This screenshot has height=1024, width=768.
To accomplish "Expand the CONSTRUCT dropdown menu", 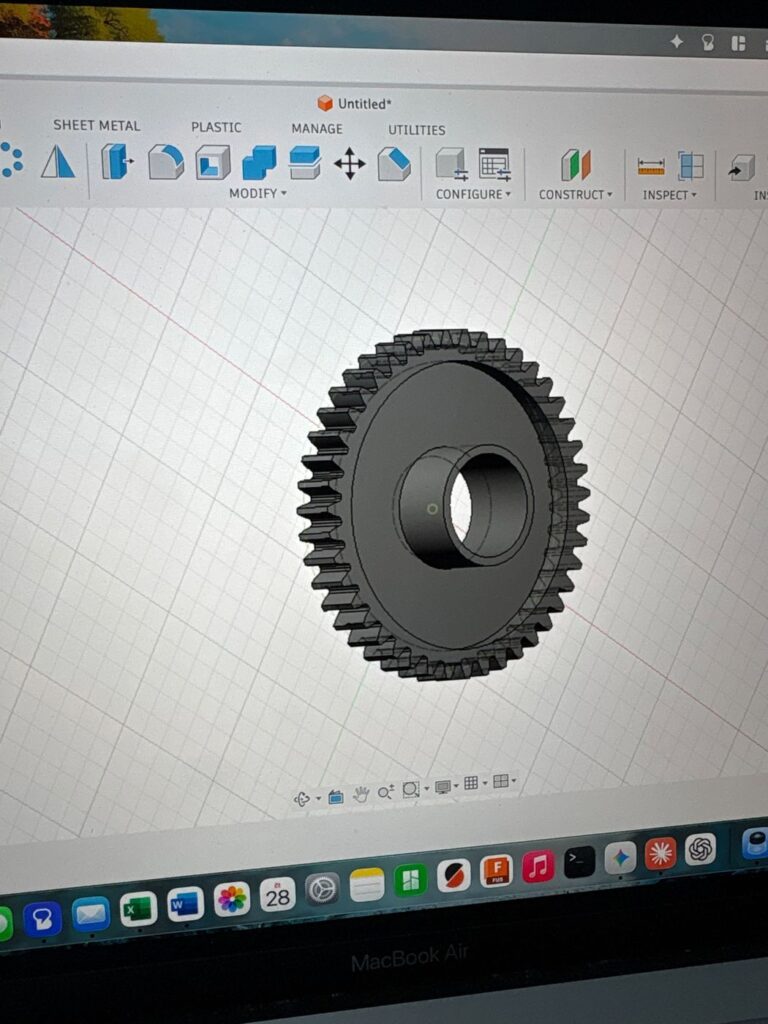I will (575, 195).
